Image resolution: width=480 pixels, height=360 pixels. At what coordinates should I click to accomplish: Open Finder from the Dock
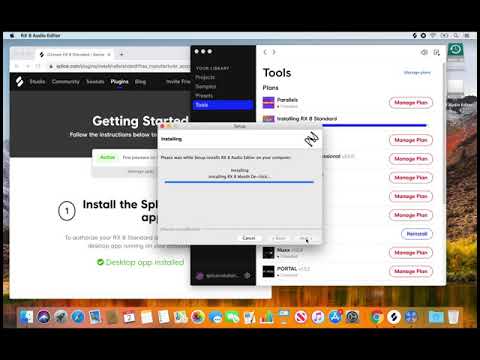tap(26, 317)
